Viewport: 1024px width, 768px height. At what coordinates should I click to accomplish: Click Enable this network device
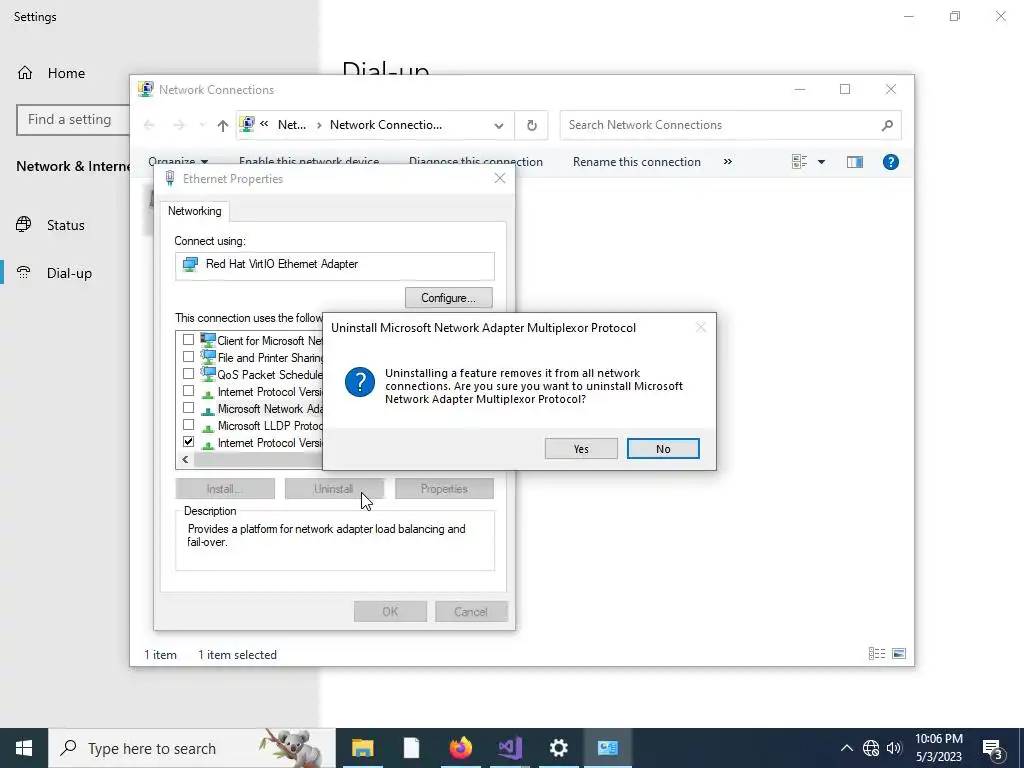pos(309,161)
